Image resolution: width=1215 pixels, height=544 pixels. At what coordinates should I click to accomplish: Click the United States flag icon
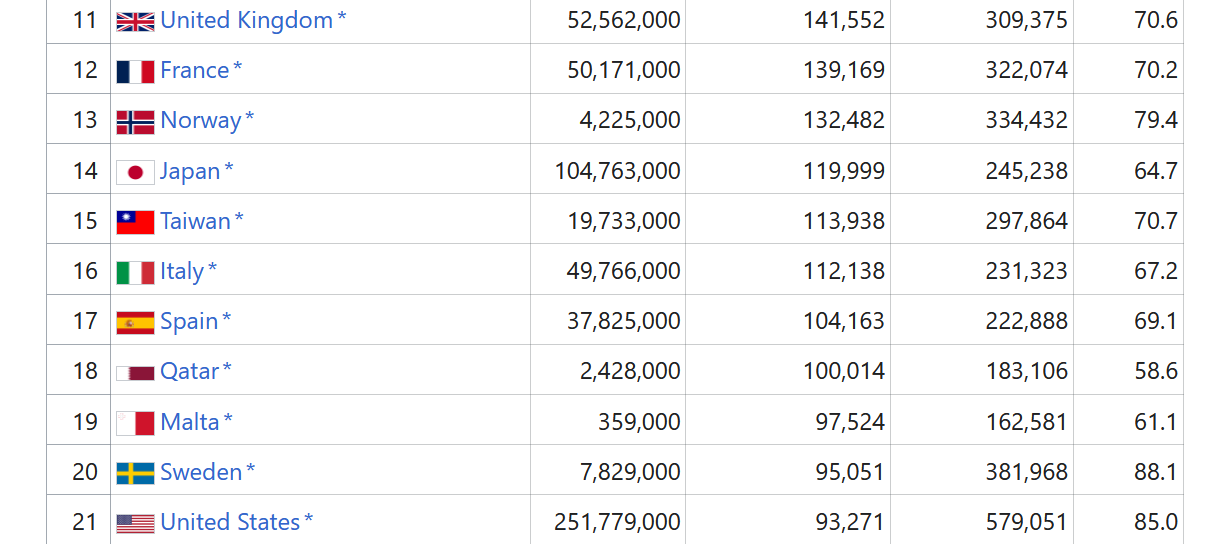(x=135, y=523)
